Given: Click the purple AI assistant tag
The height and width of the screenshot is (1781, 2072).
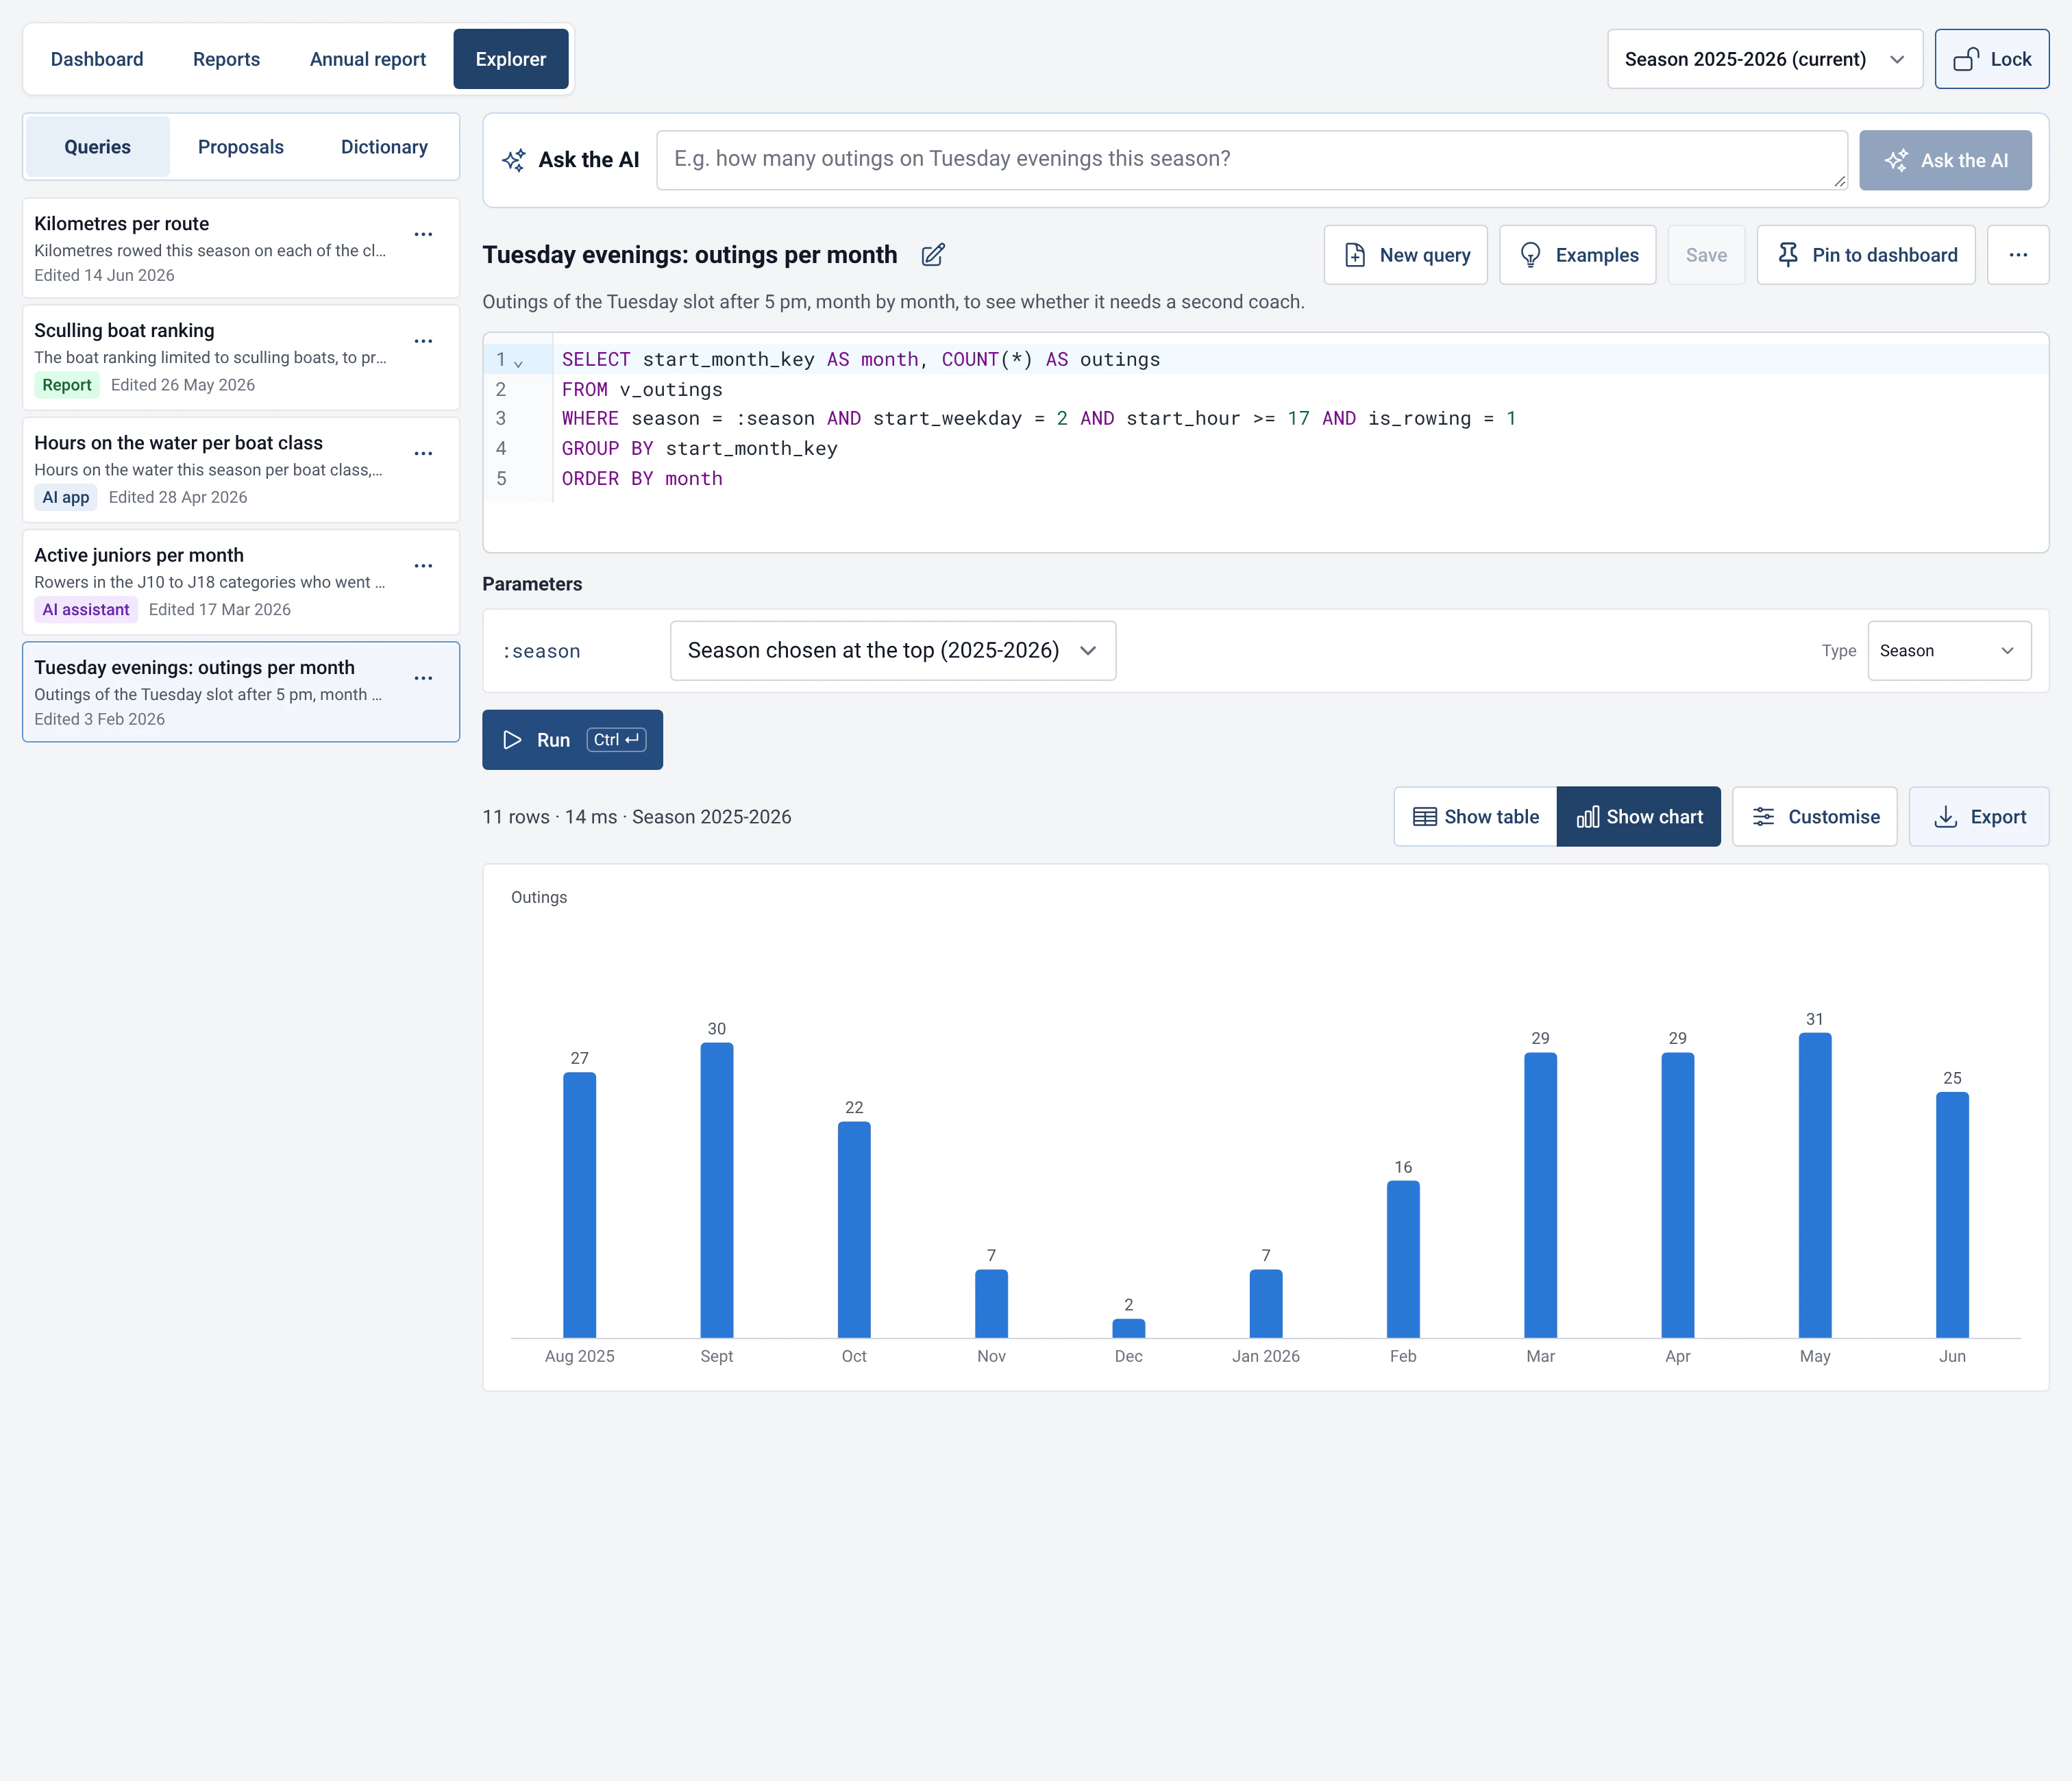Looking at the screenshot, I should tap(86, 610).
